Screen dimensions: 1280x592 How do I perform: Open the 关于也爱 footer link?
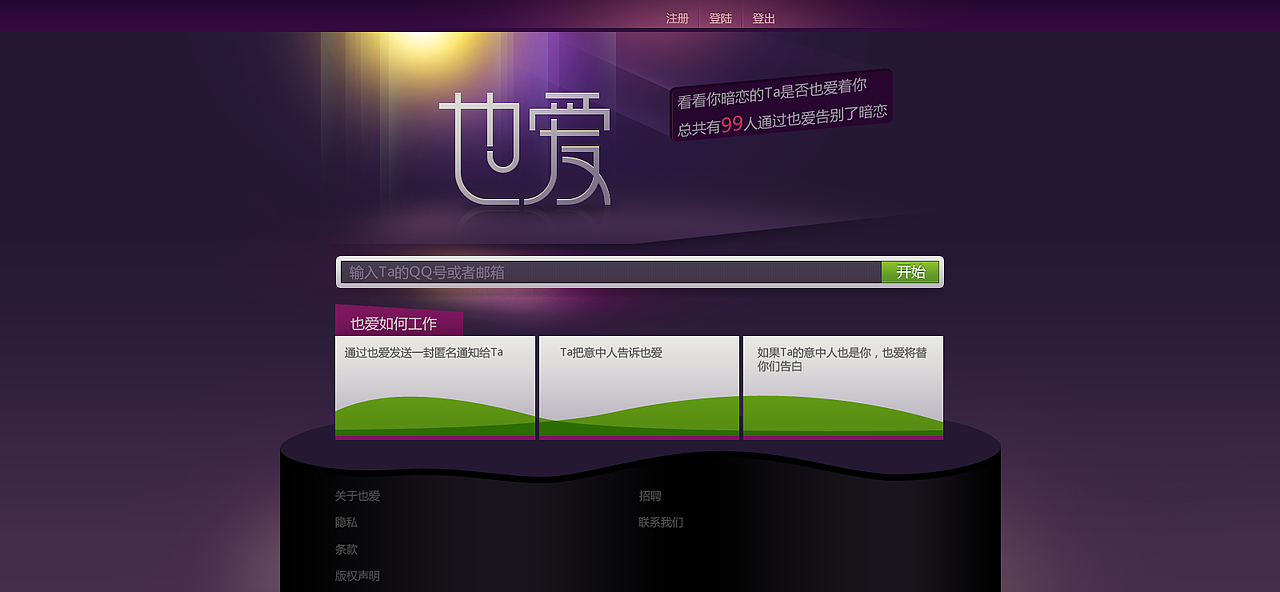(x=357, y=496)
